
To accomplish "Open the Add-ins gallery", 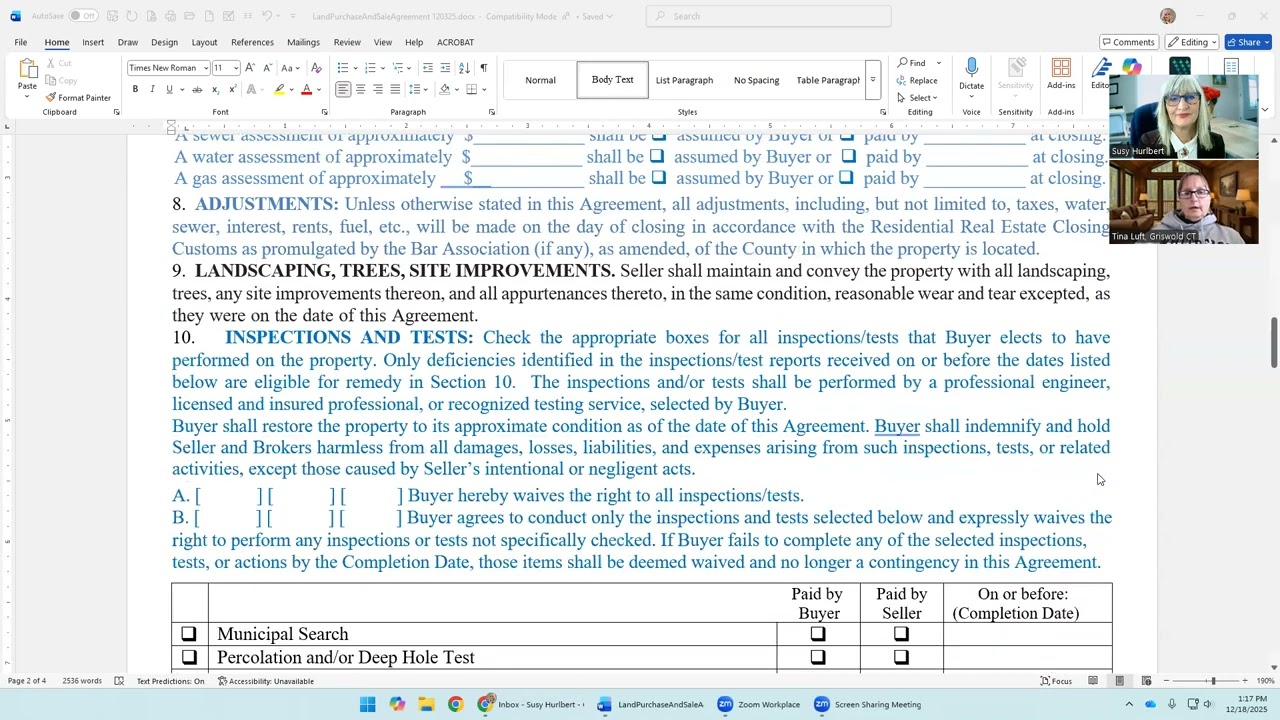I will point(1061,75).
